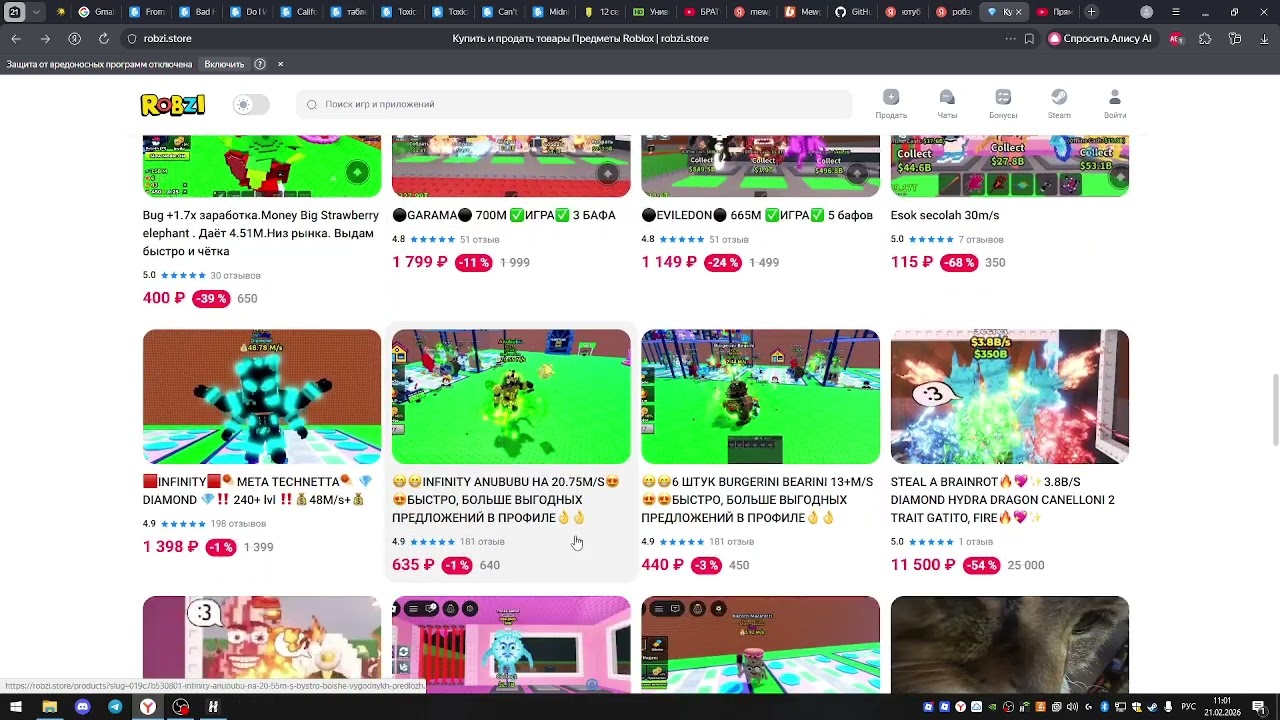Open the Steam icon in site header
The image size is (1280, 720).
click(x=1059, y=103)
